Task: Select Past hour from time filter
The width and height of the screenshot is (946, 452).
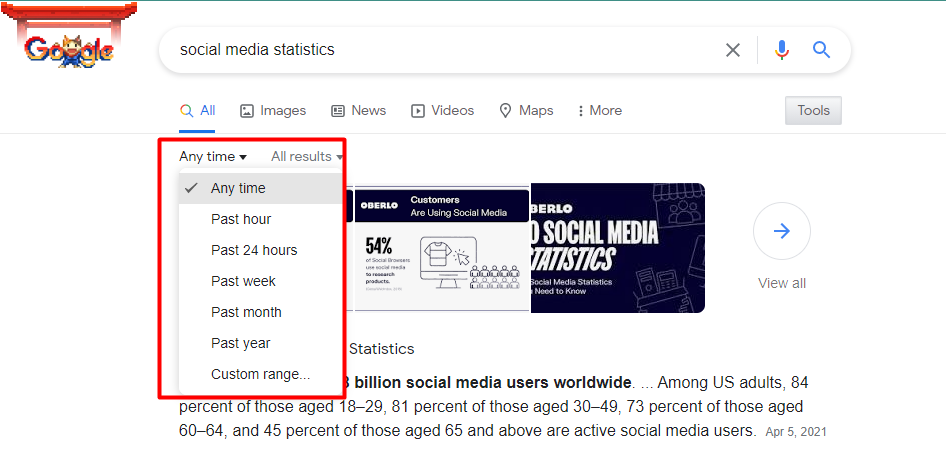Action: tap(241, 219)
